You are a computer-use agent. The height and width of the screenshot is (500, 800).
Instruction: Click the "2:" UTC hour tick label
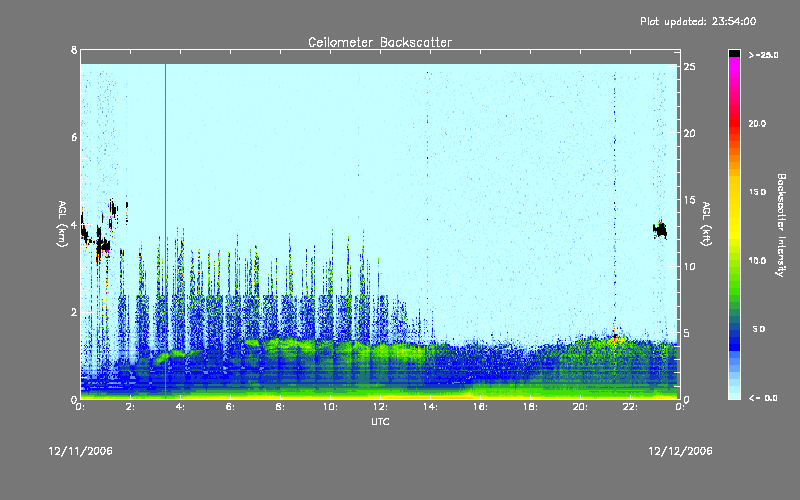[x=131, y=407]
